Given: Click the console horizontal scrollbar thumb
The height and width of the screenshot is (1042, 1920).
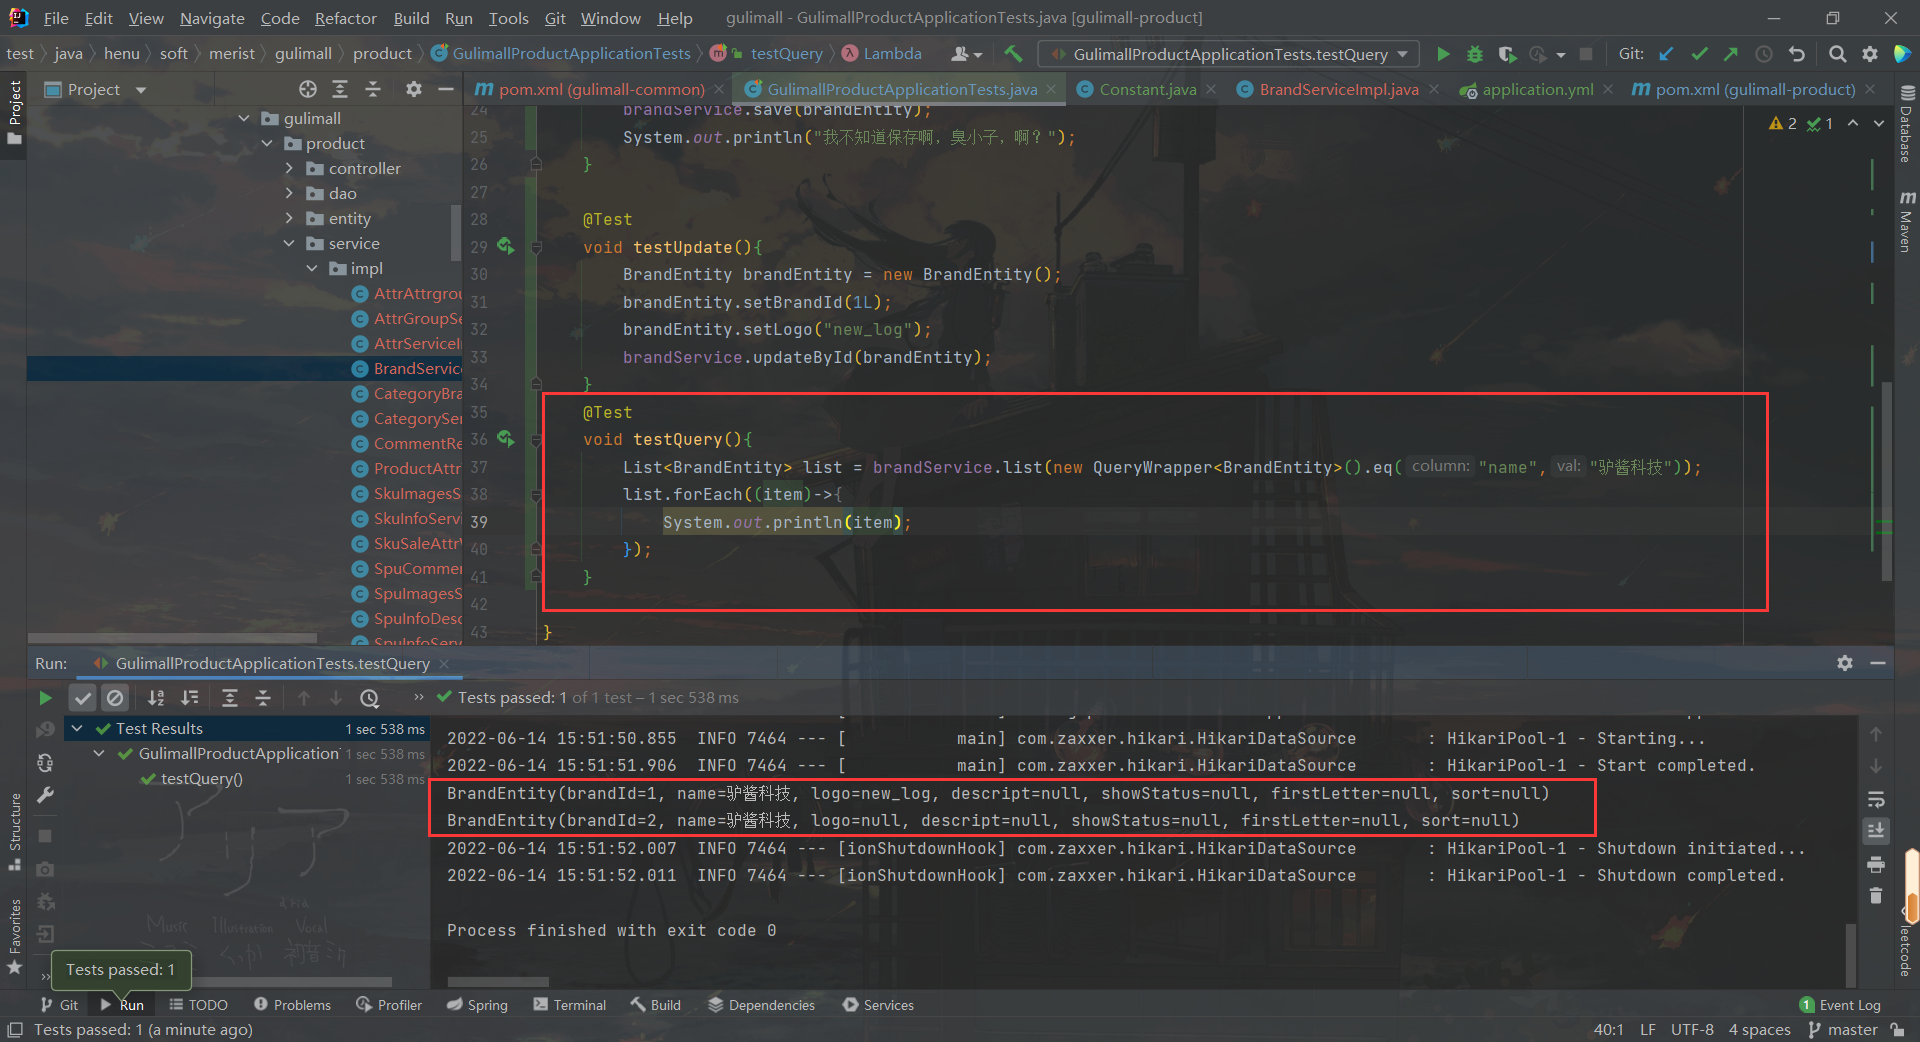Looking at the screenshot, I should [x=498, y=981].
